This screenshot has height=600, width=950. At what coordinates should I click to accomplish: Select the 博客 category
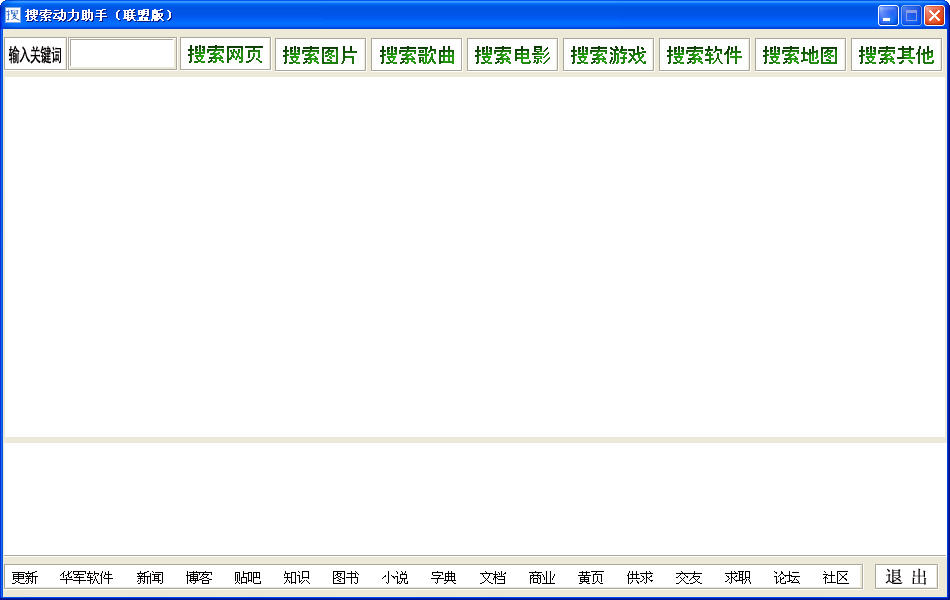[199, 578]
